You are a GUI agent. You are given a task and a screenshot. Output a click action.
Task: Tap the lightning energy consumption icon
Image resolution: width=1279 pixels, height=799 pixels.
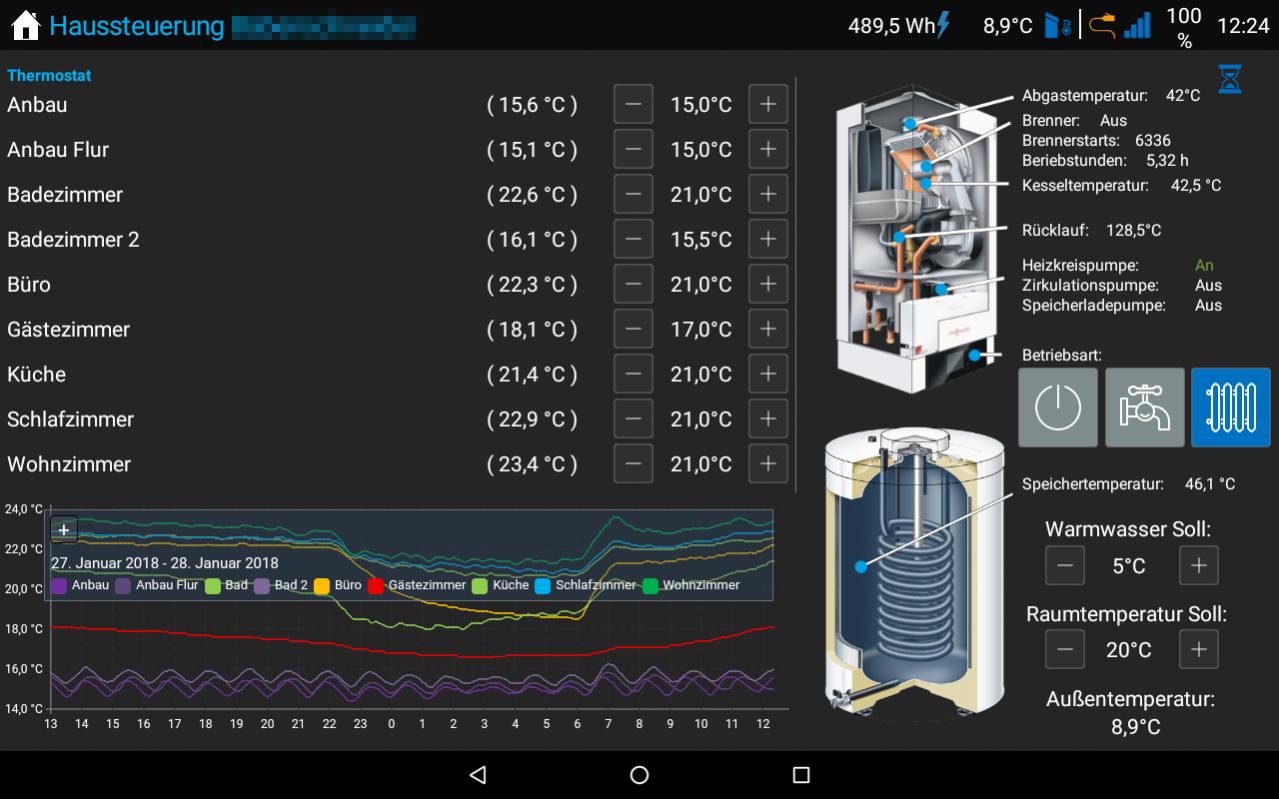pos(943,26)
